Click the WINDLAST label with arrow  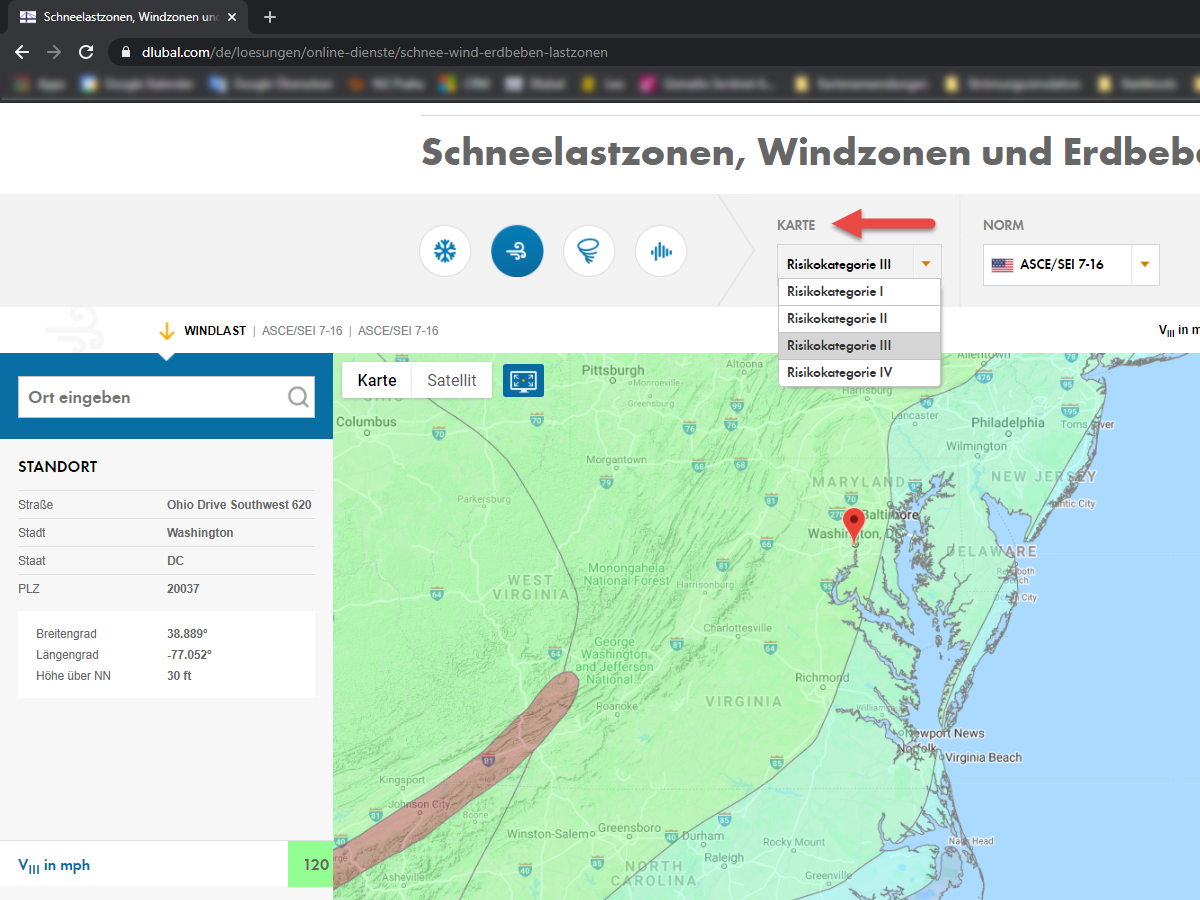click(202, 331)
